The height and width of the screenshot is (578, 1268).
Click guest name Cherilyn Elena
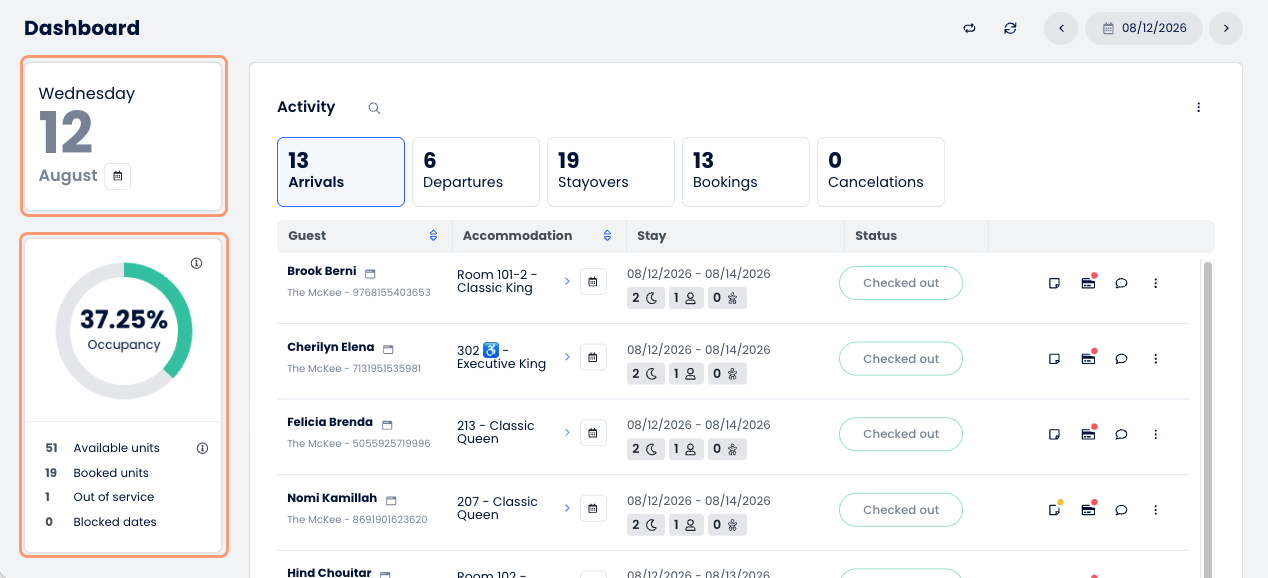tap(330, 347)
